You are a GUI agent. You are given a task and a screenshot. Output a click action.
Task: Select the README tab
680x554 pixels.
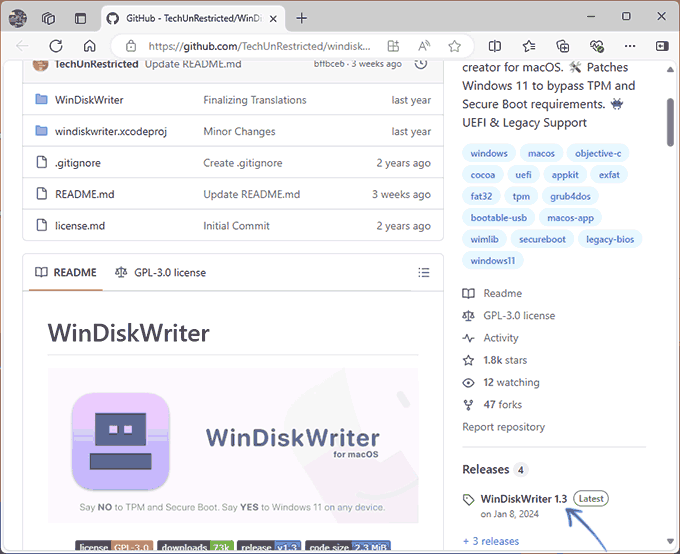(66, 272)
